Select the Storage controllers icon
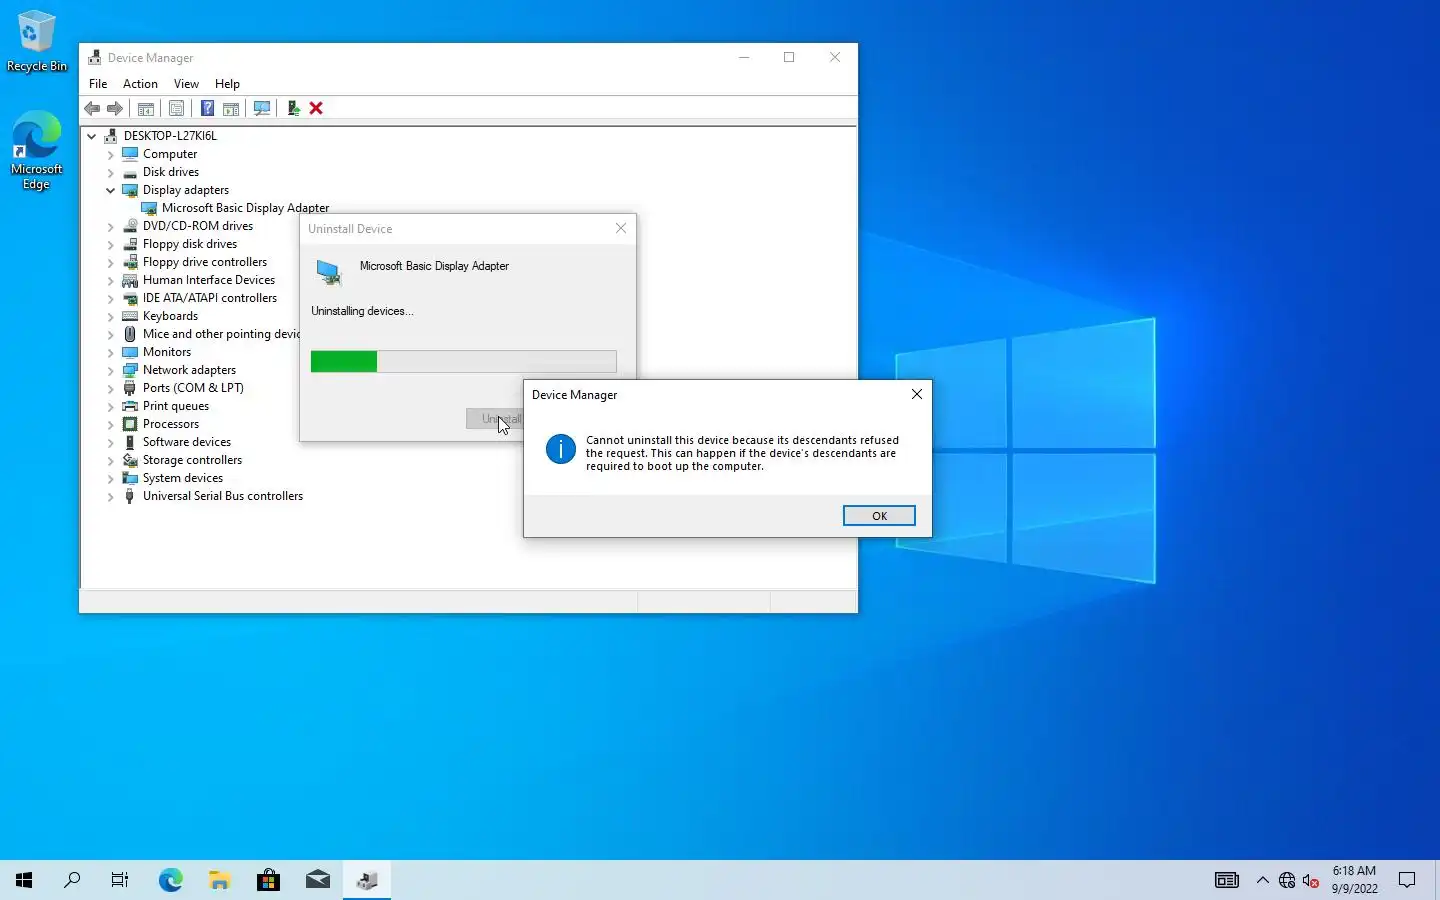The image size is (1440, 900). click(x=130, y=460)
